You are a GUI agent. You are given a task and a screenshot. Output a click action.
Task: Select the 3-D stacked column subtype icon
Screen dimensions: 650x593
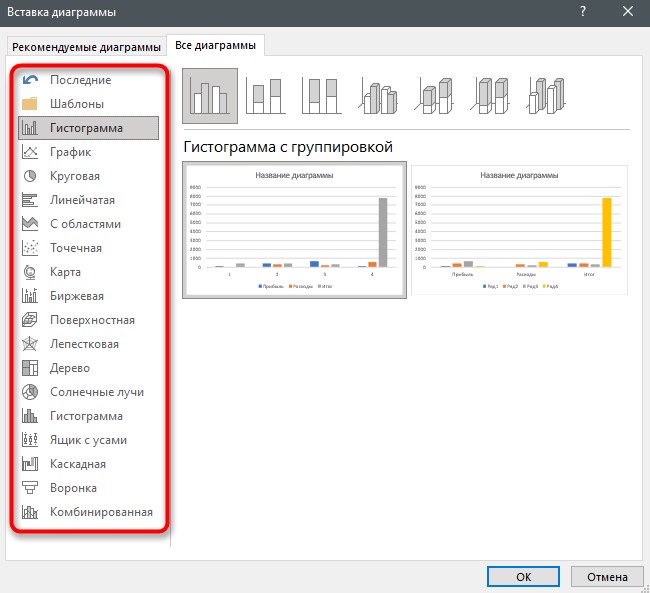434,96
